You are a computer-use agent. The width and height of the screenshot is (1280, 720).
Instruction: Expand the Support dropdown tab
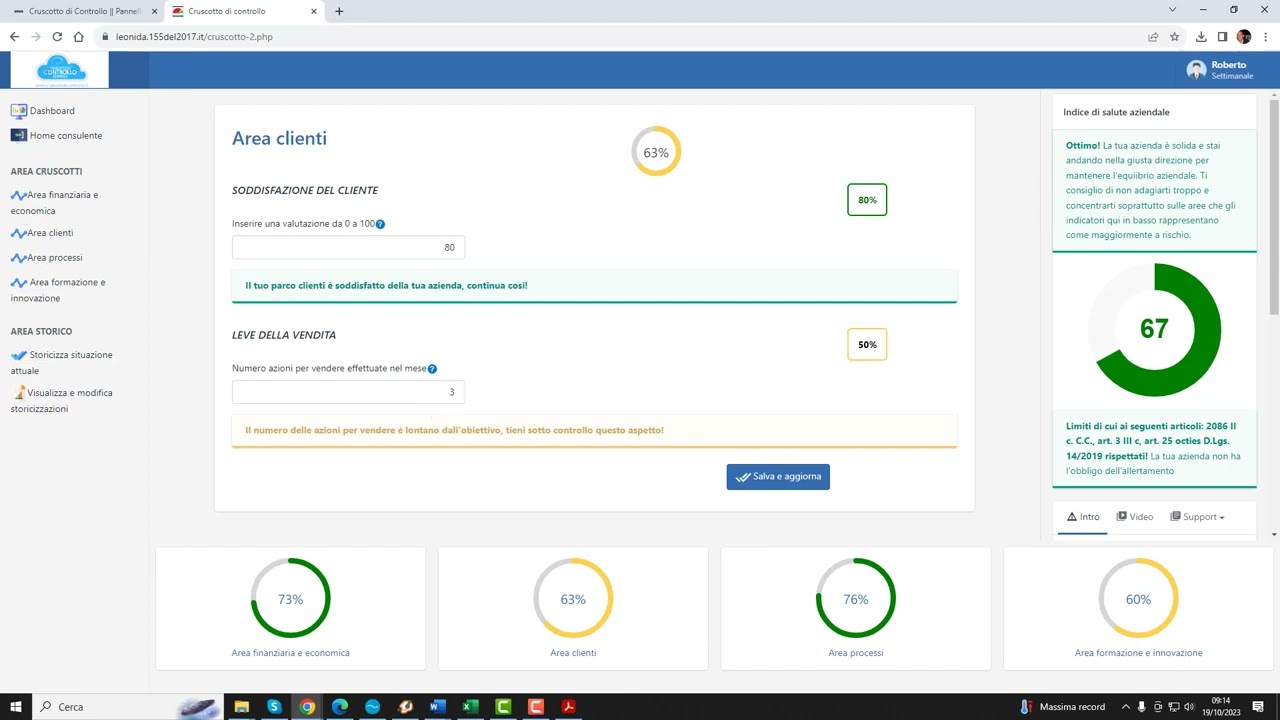point(1197,517)
